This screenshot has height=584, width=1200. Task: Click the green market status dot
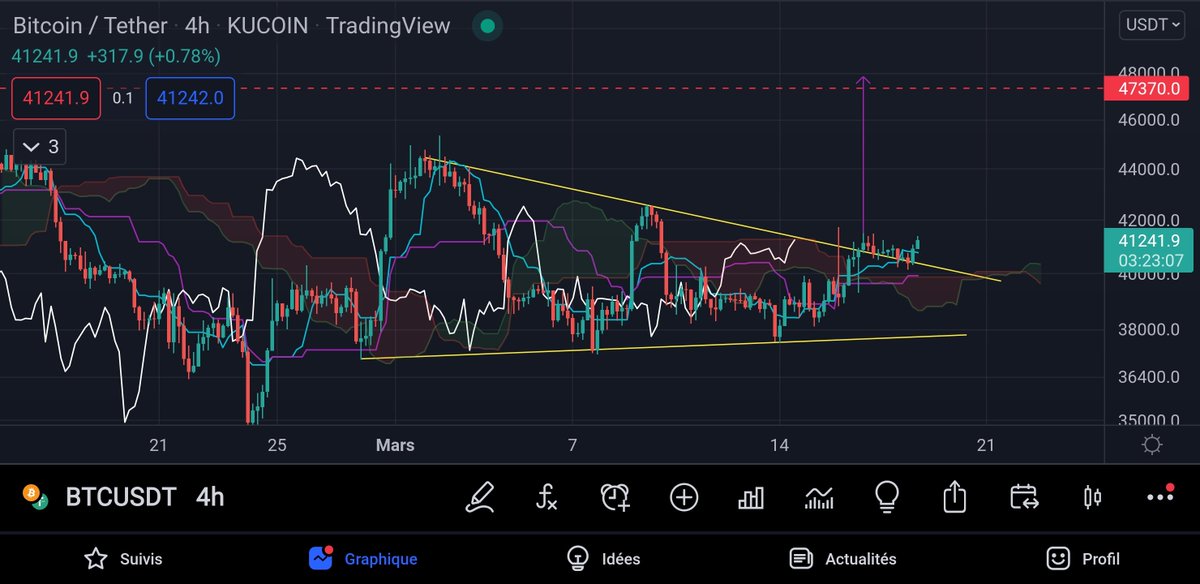487,26
